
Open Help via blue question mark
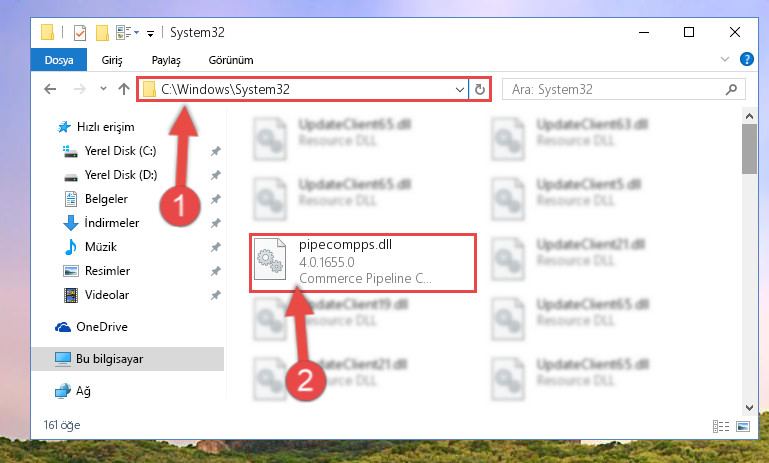[746, 59]
